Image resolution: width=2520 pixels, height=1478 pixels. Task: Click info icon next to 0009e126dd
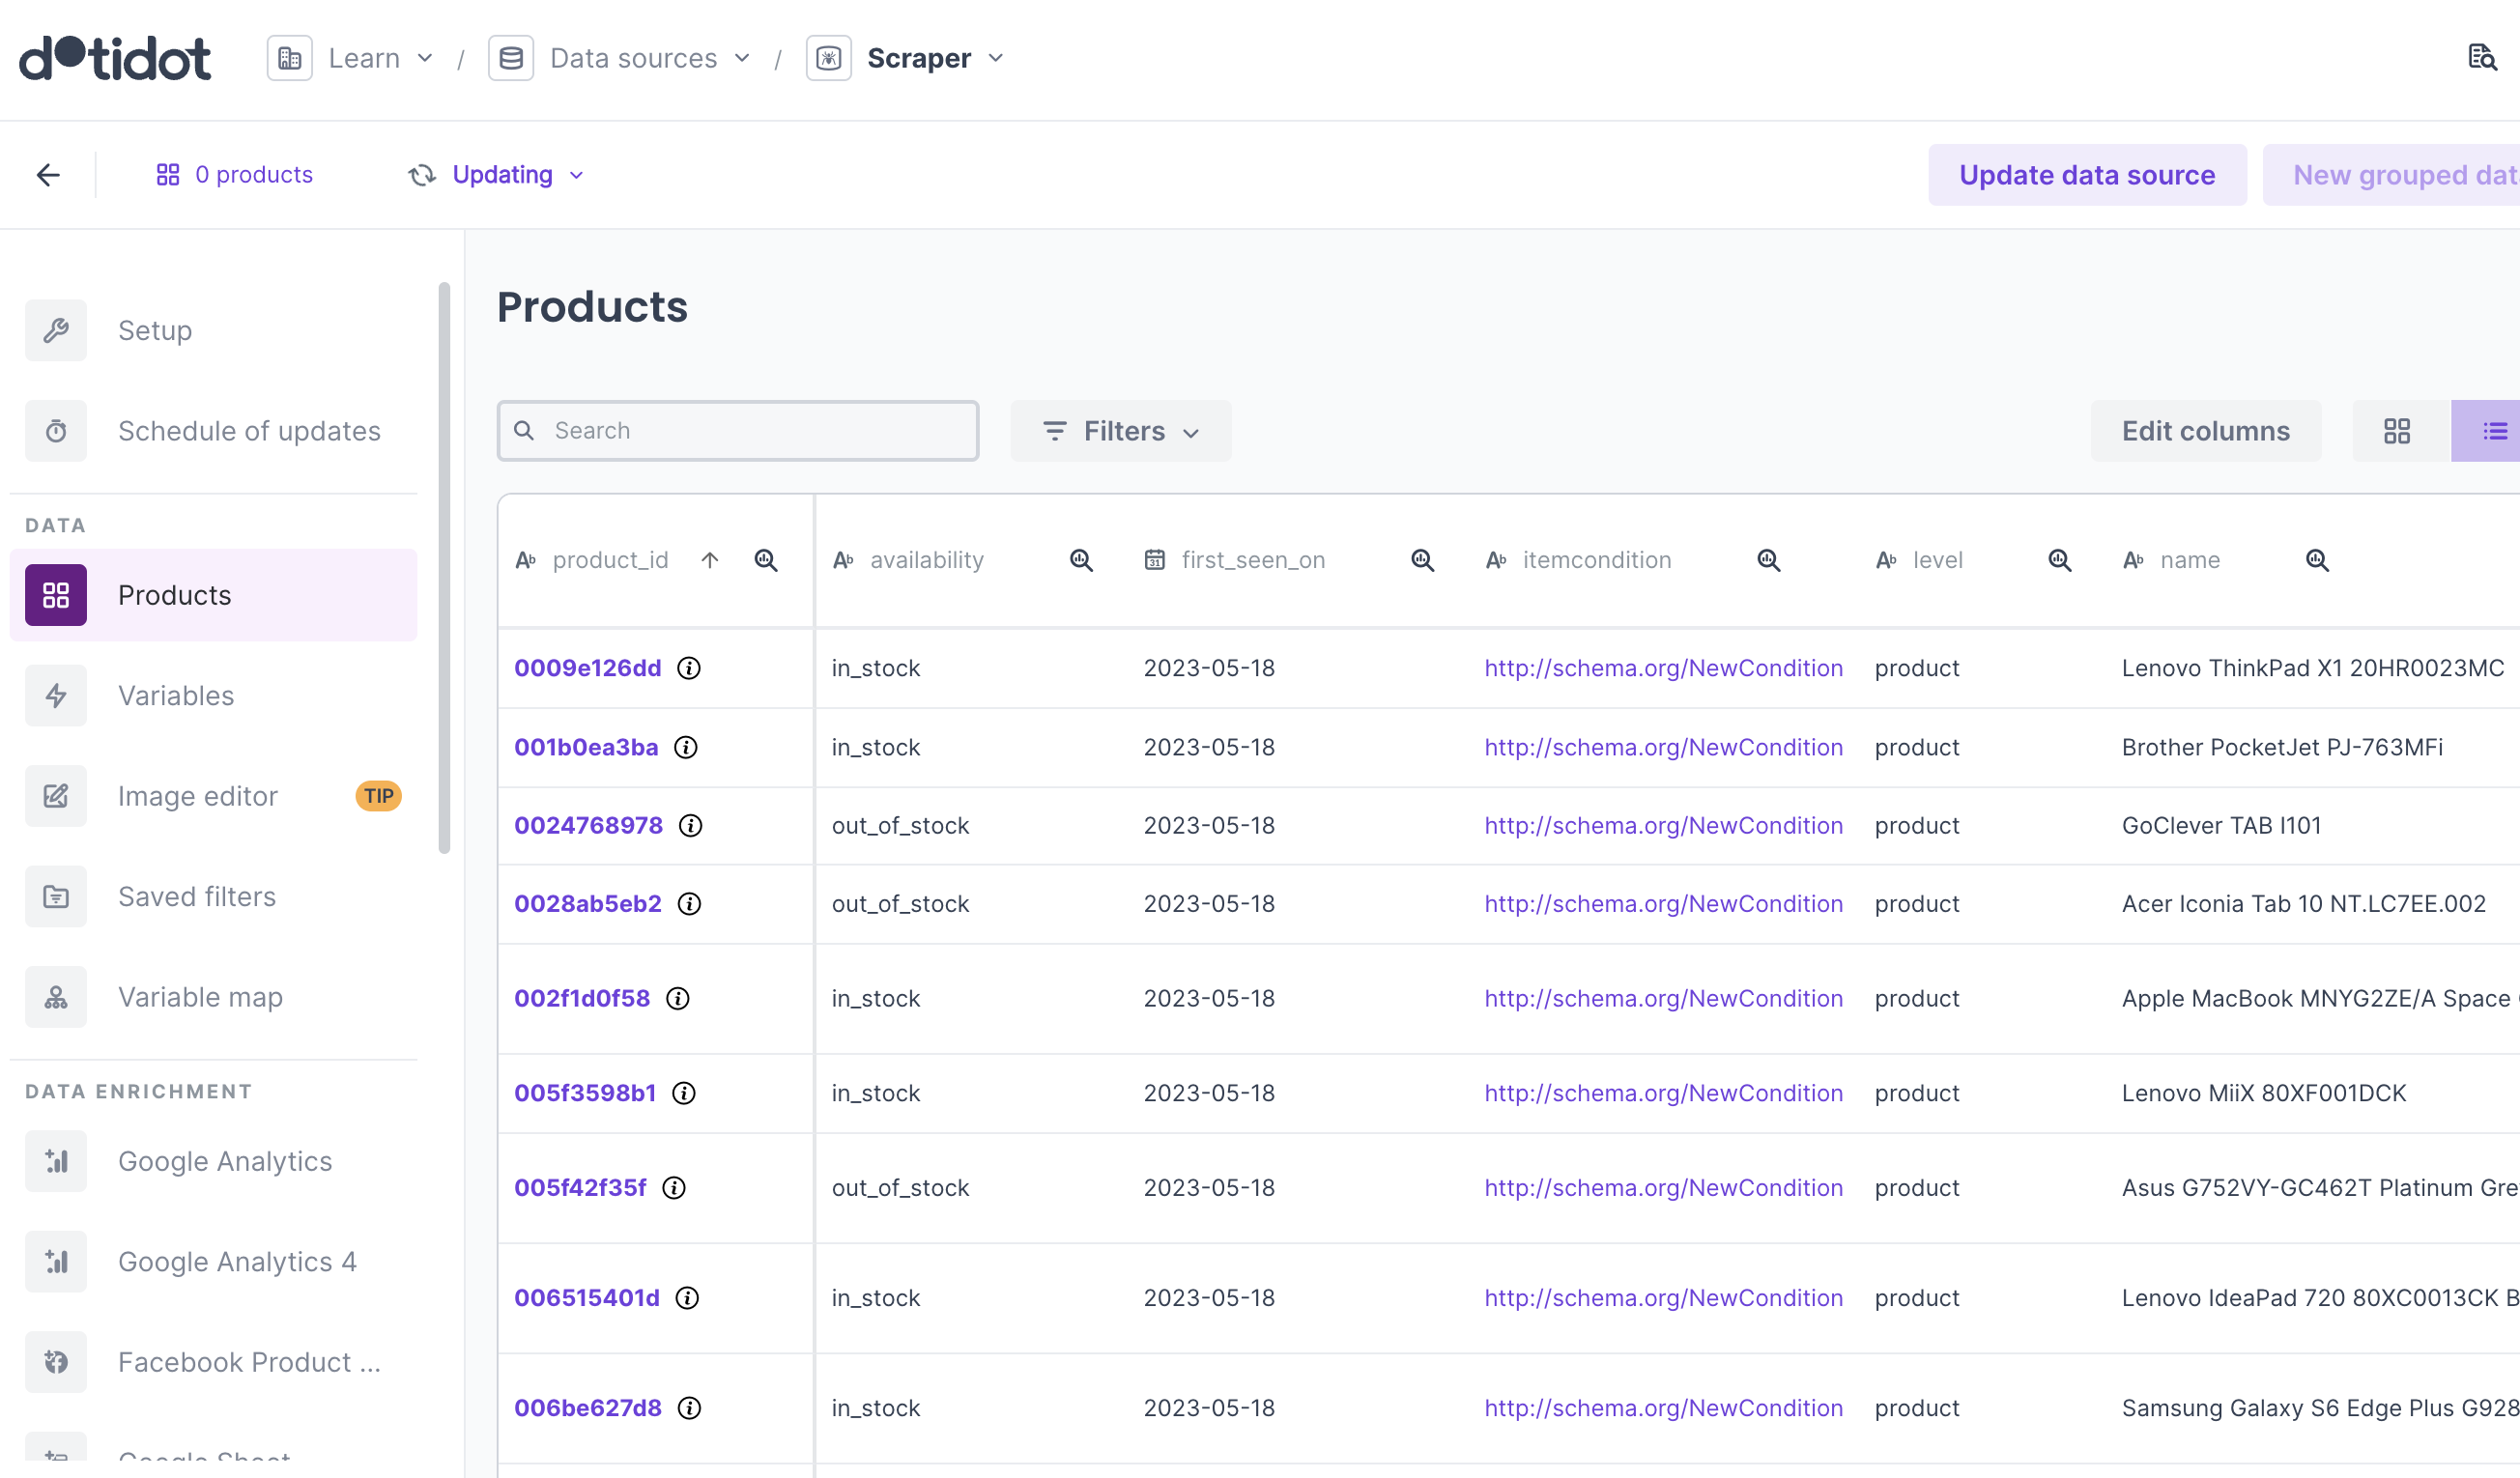(x=689, y=668)
